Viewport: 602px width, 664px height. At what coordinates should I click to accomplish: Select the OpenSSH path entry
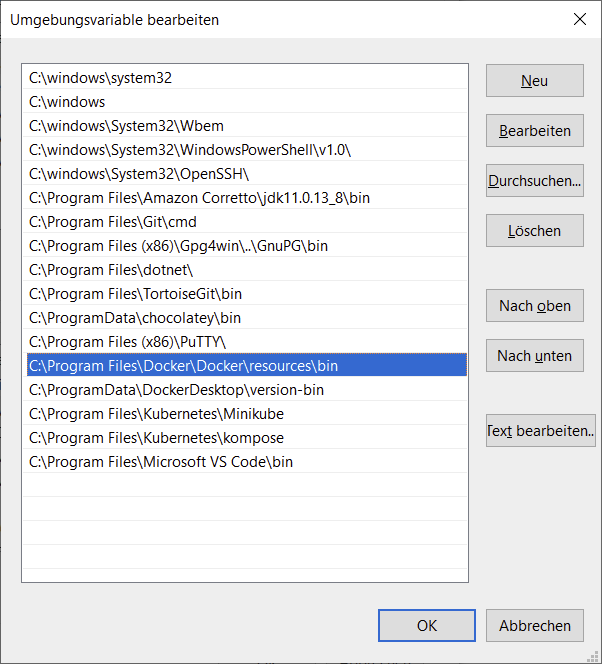(245, 174)
